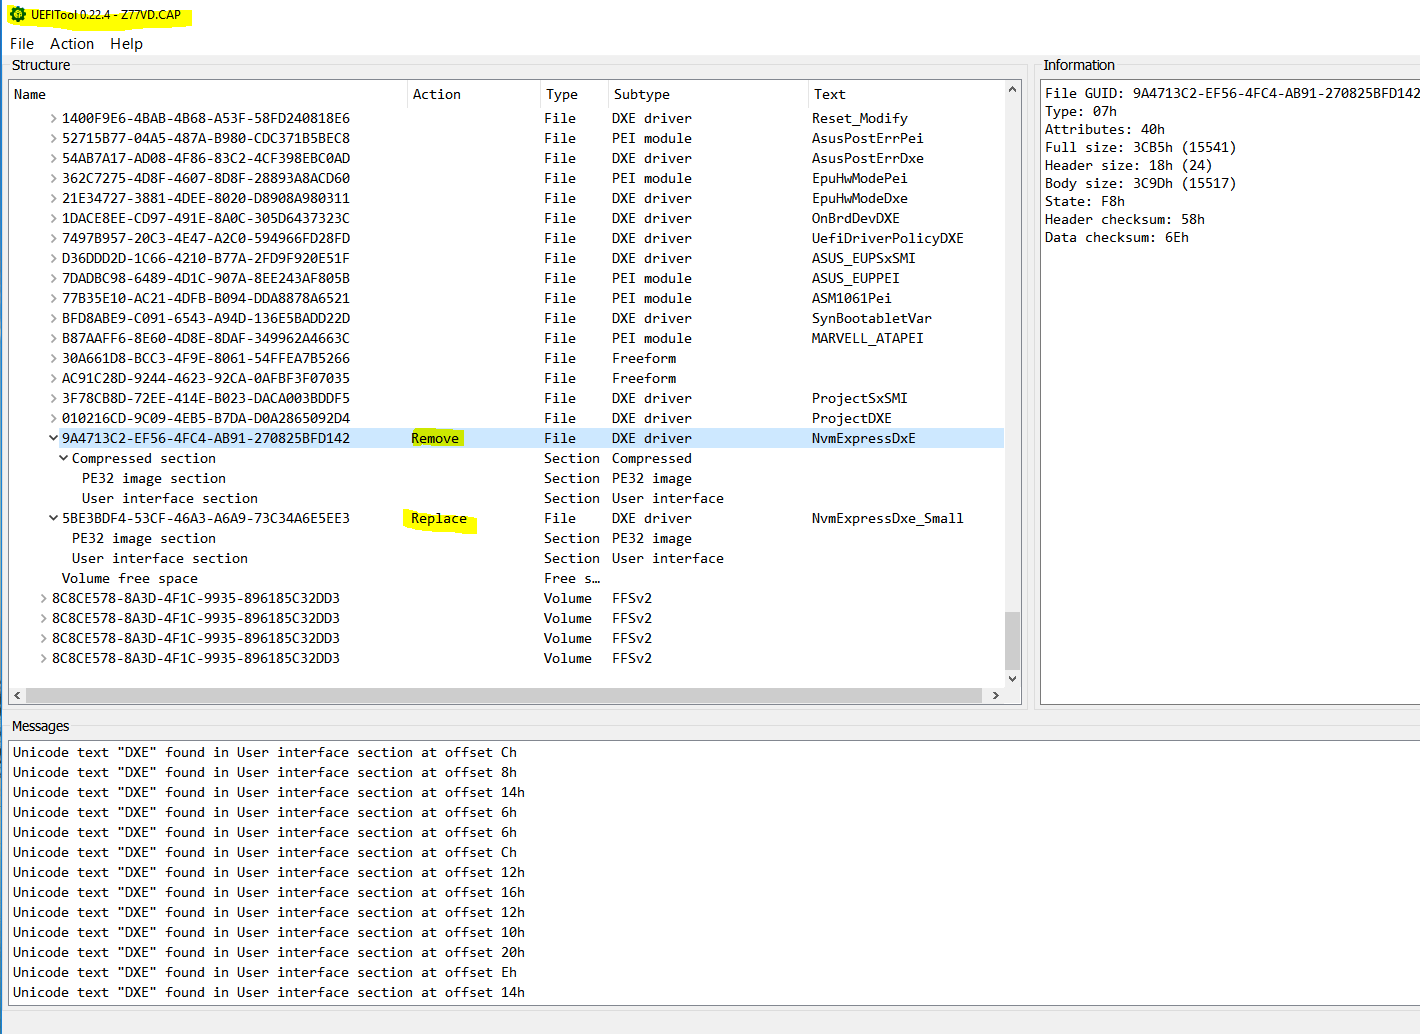Click the Header checksum line in Information
This screenshot has width=1420, height=1034.
(1125, 219)
